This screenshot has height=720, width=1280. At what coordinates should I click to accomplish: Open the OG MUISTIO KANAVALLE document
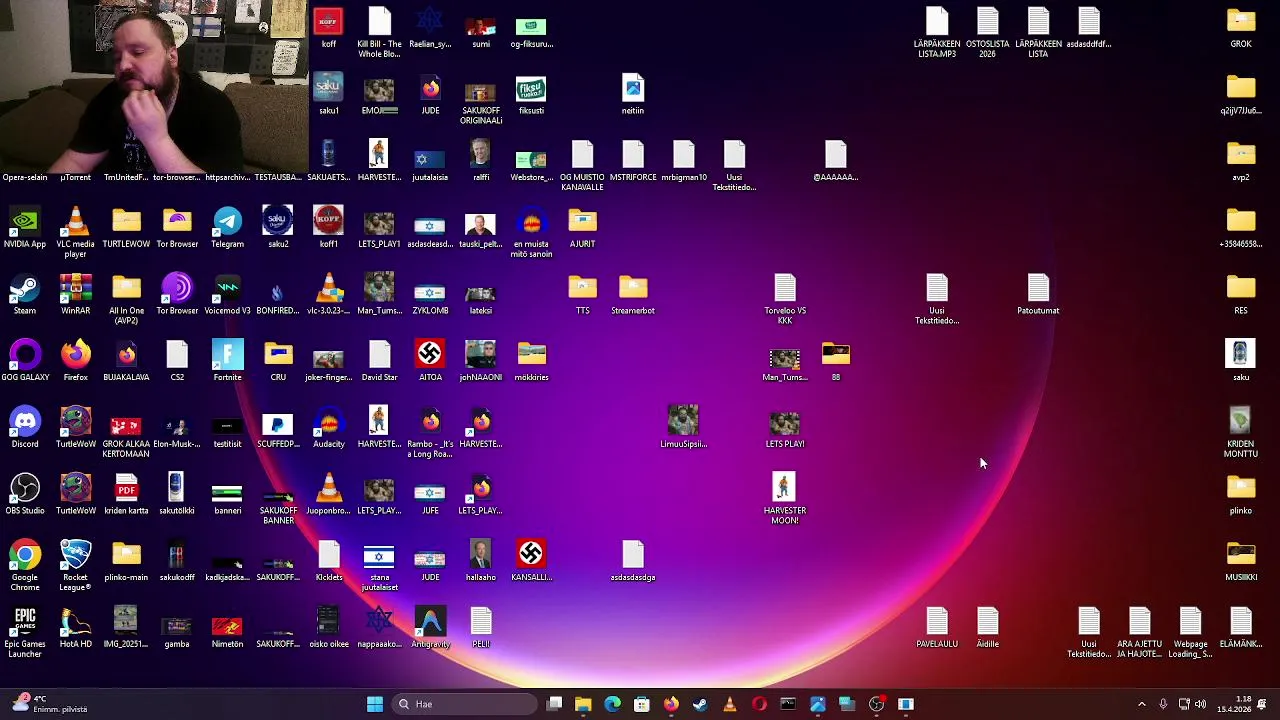coord(582,165)
